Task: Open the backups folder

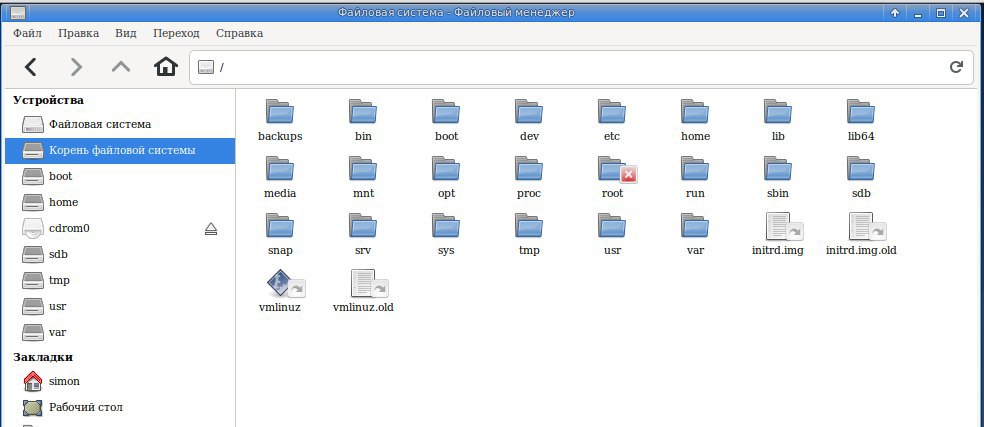Action: [x=280, y=120]
